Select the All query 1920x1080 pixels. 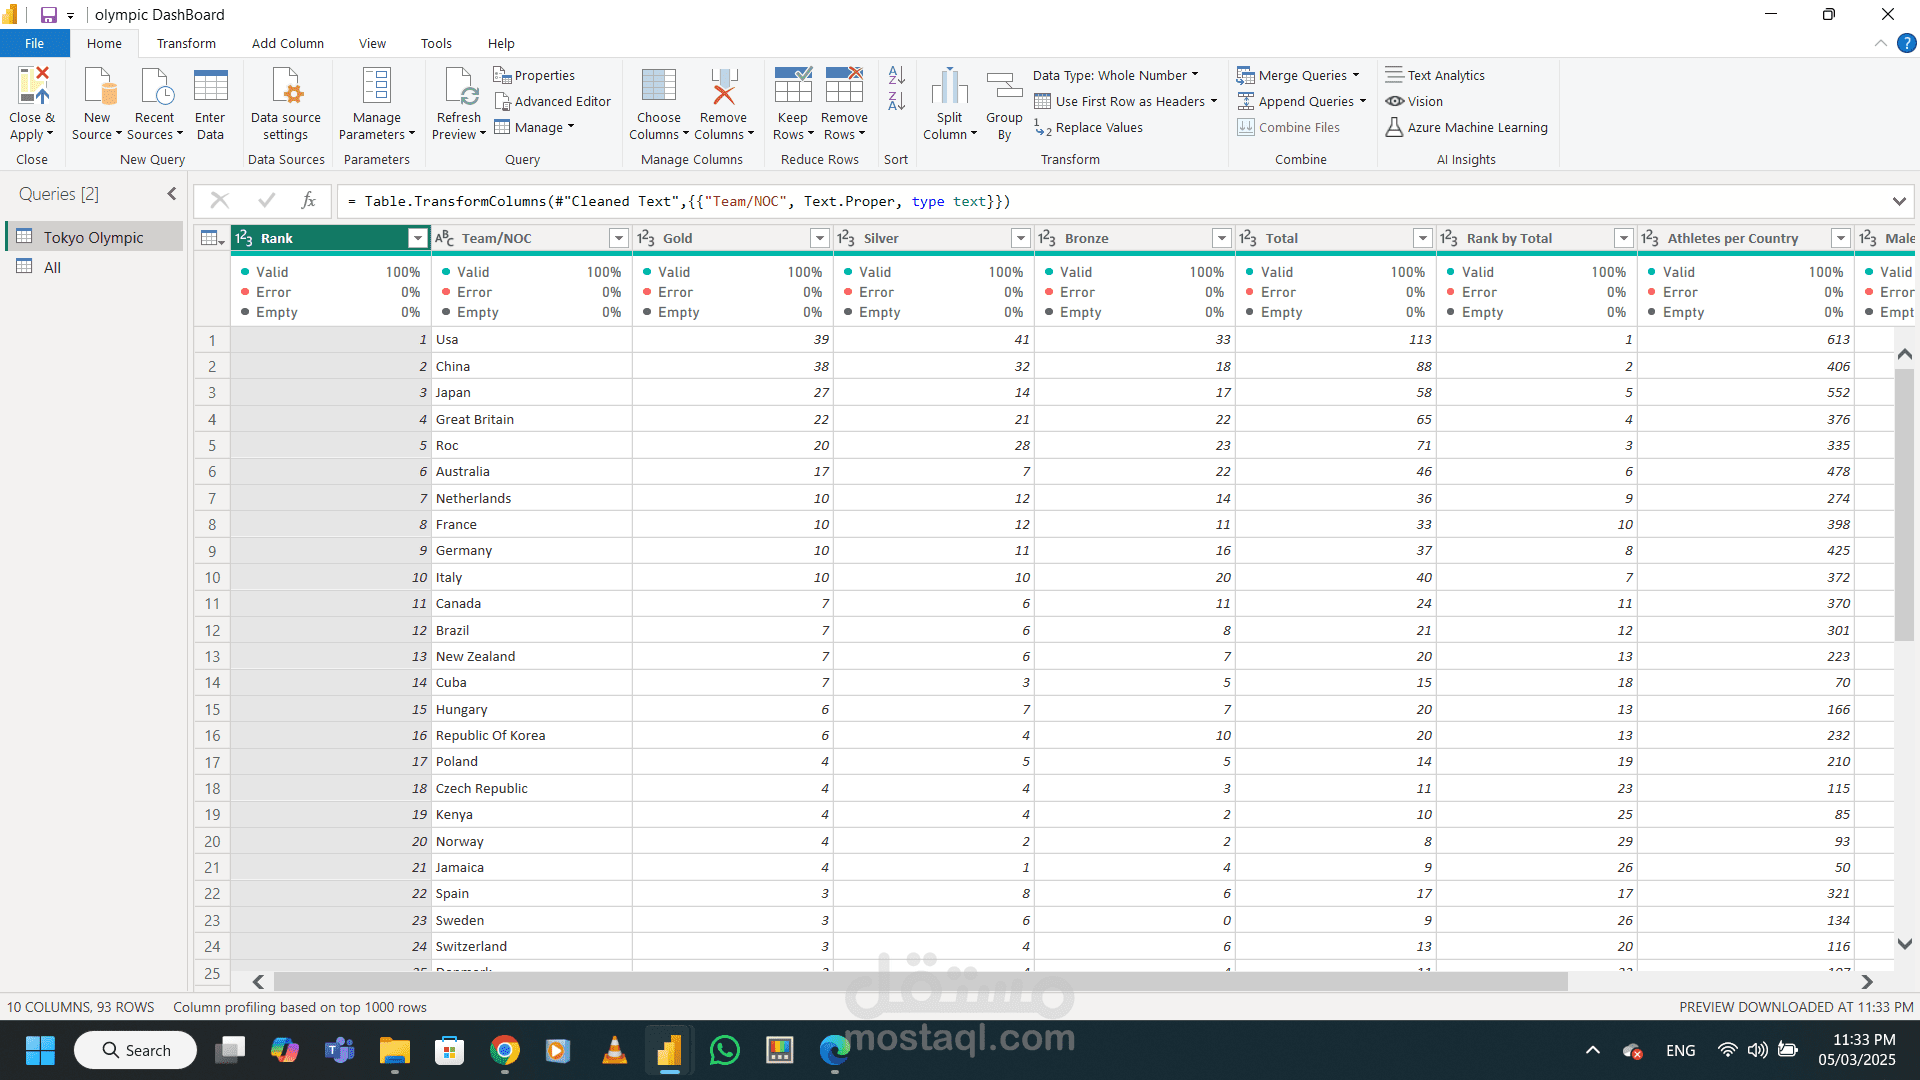pyautogui.click(x=52, y=267)
